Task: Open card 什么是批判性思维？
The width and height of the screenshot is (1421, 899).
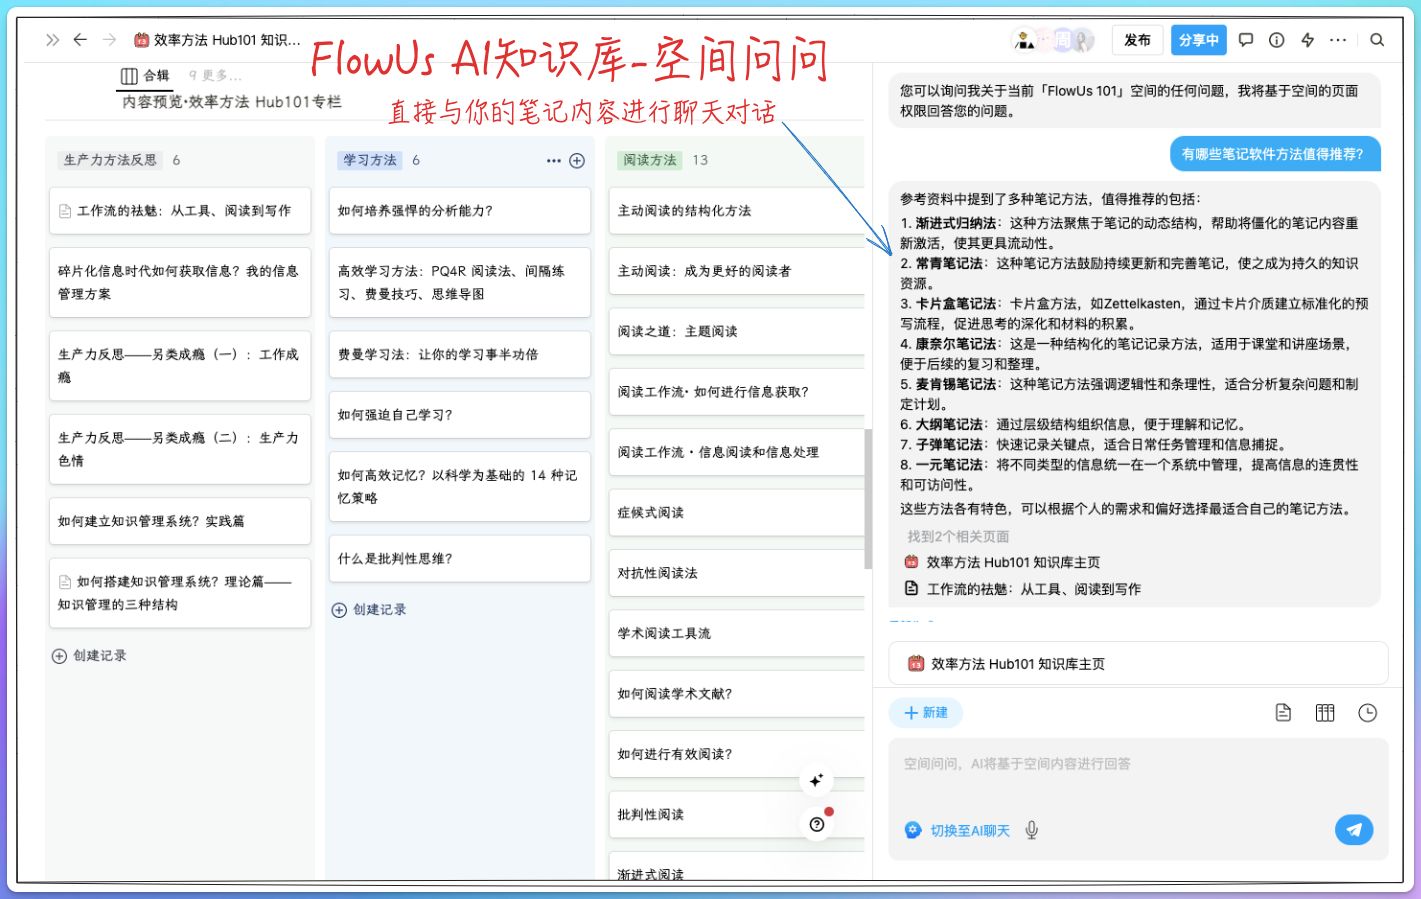Action: point(460,558)
